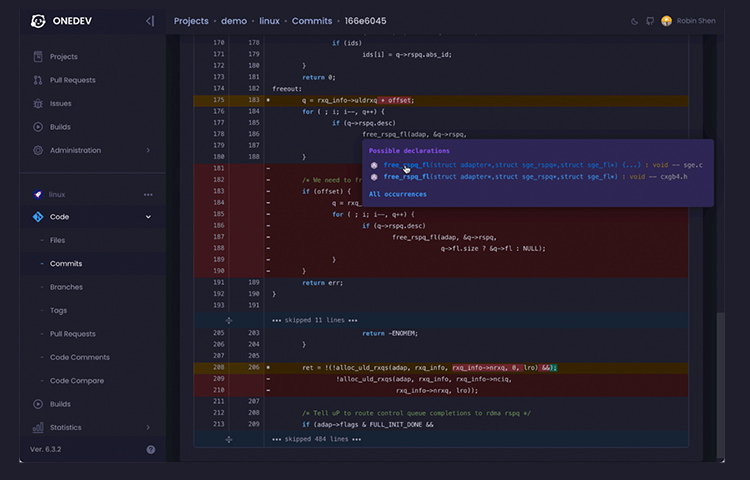This screenshot has height=480, width=750.
Task: Click the Statistics chart icon
Action: coord(38,427)
